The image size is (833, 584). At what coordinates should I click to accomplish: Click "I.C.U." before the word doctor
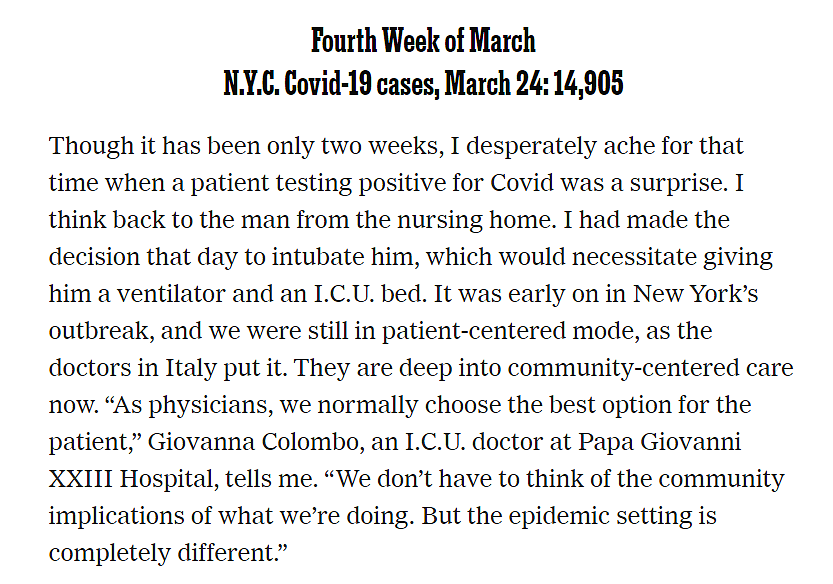435,442
